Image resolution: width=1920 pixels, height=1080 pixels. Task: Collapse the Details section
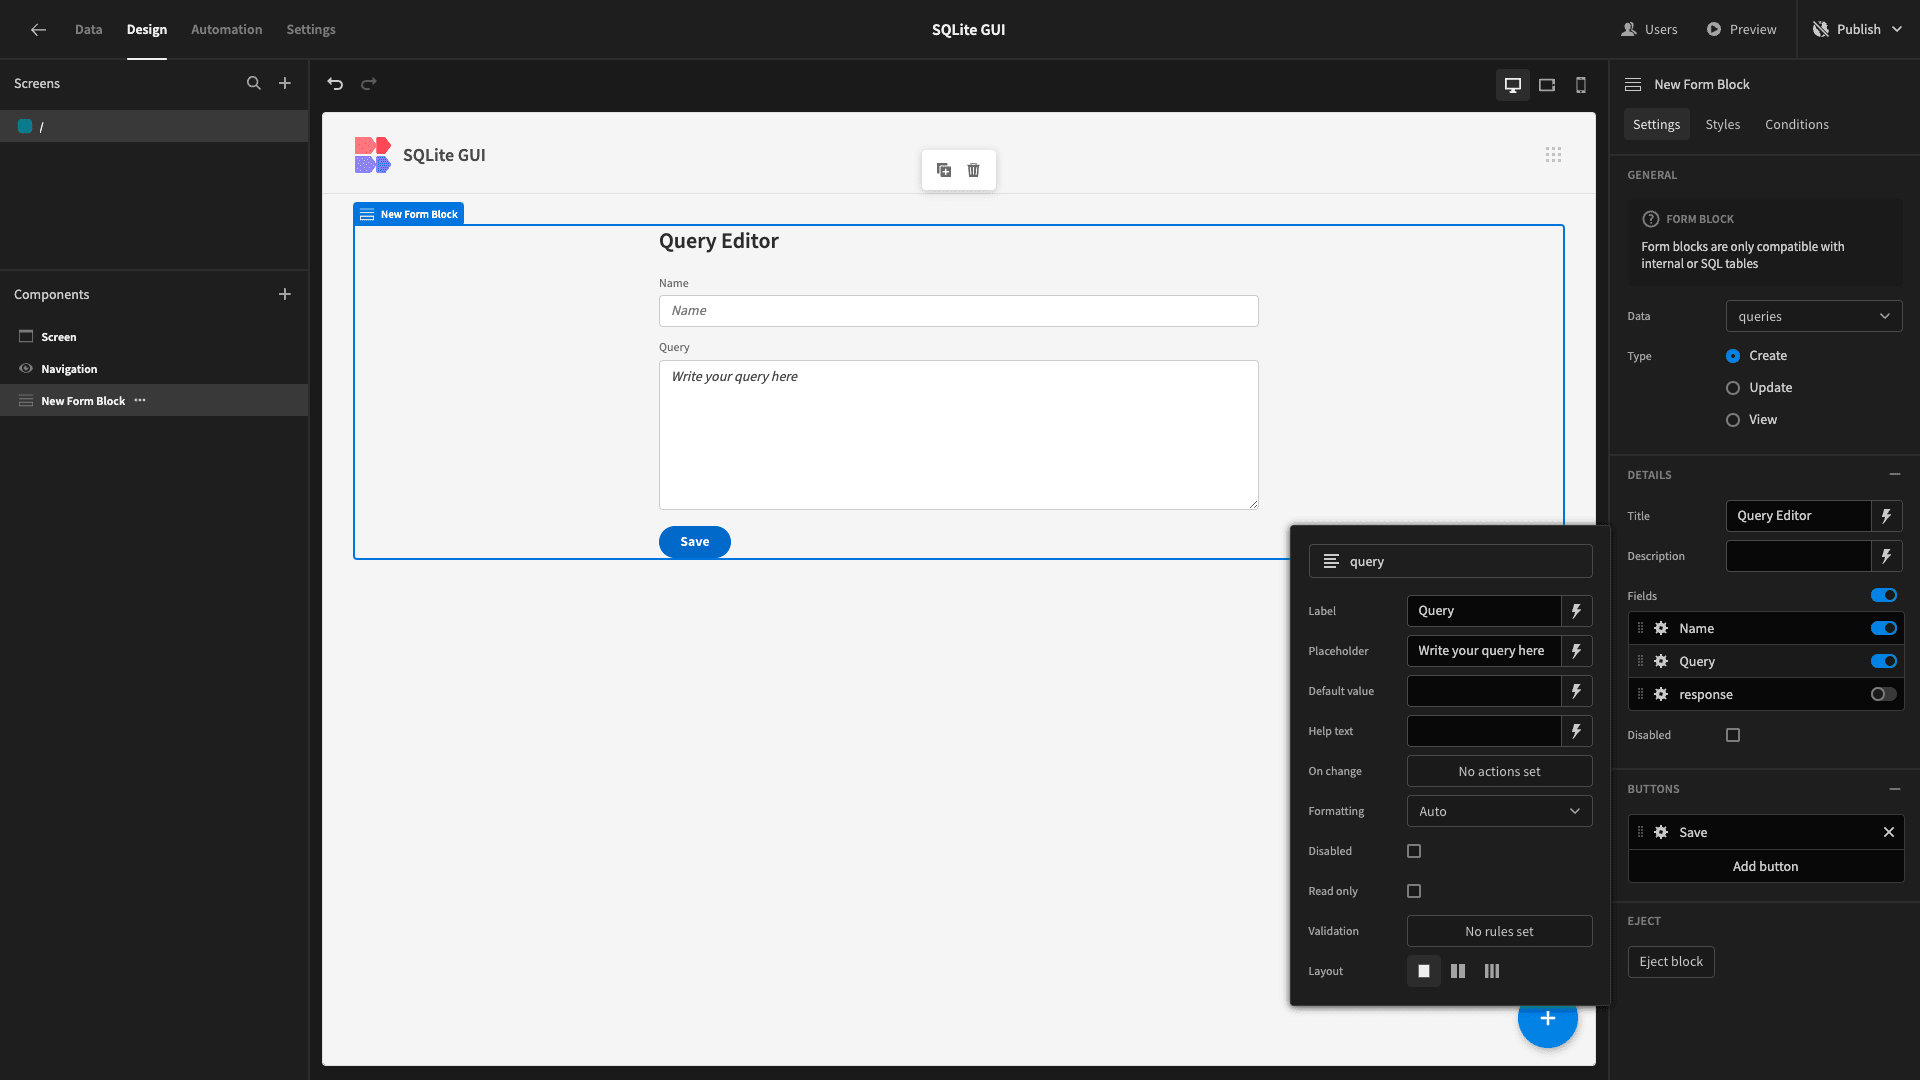[x=1895, y=474]
